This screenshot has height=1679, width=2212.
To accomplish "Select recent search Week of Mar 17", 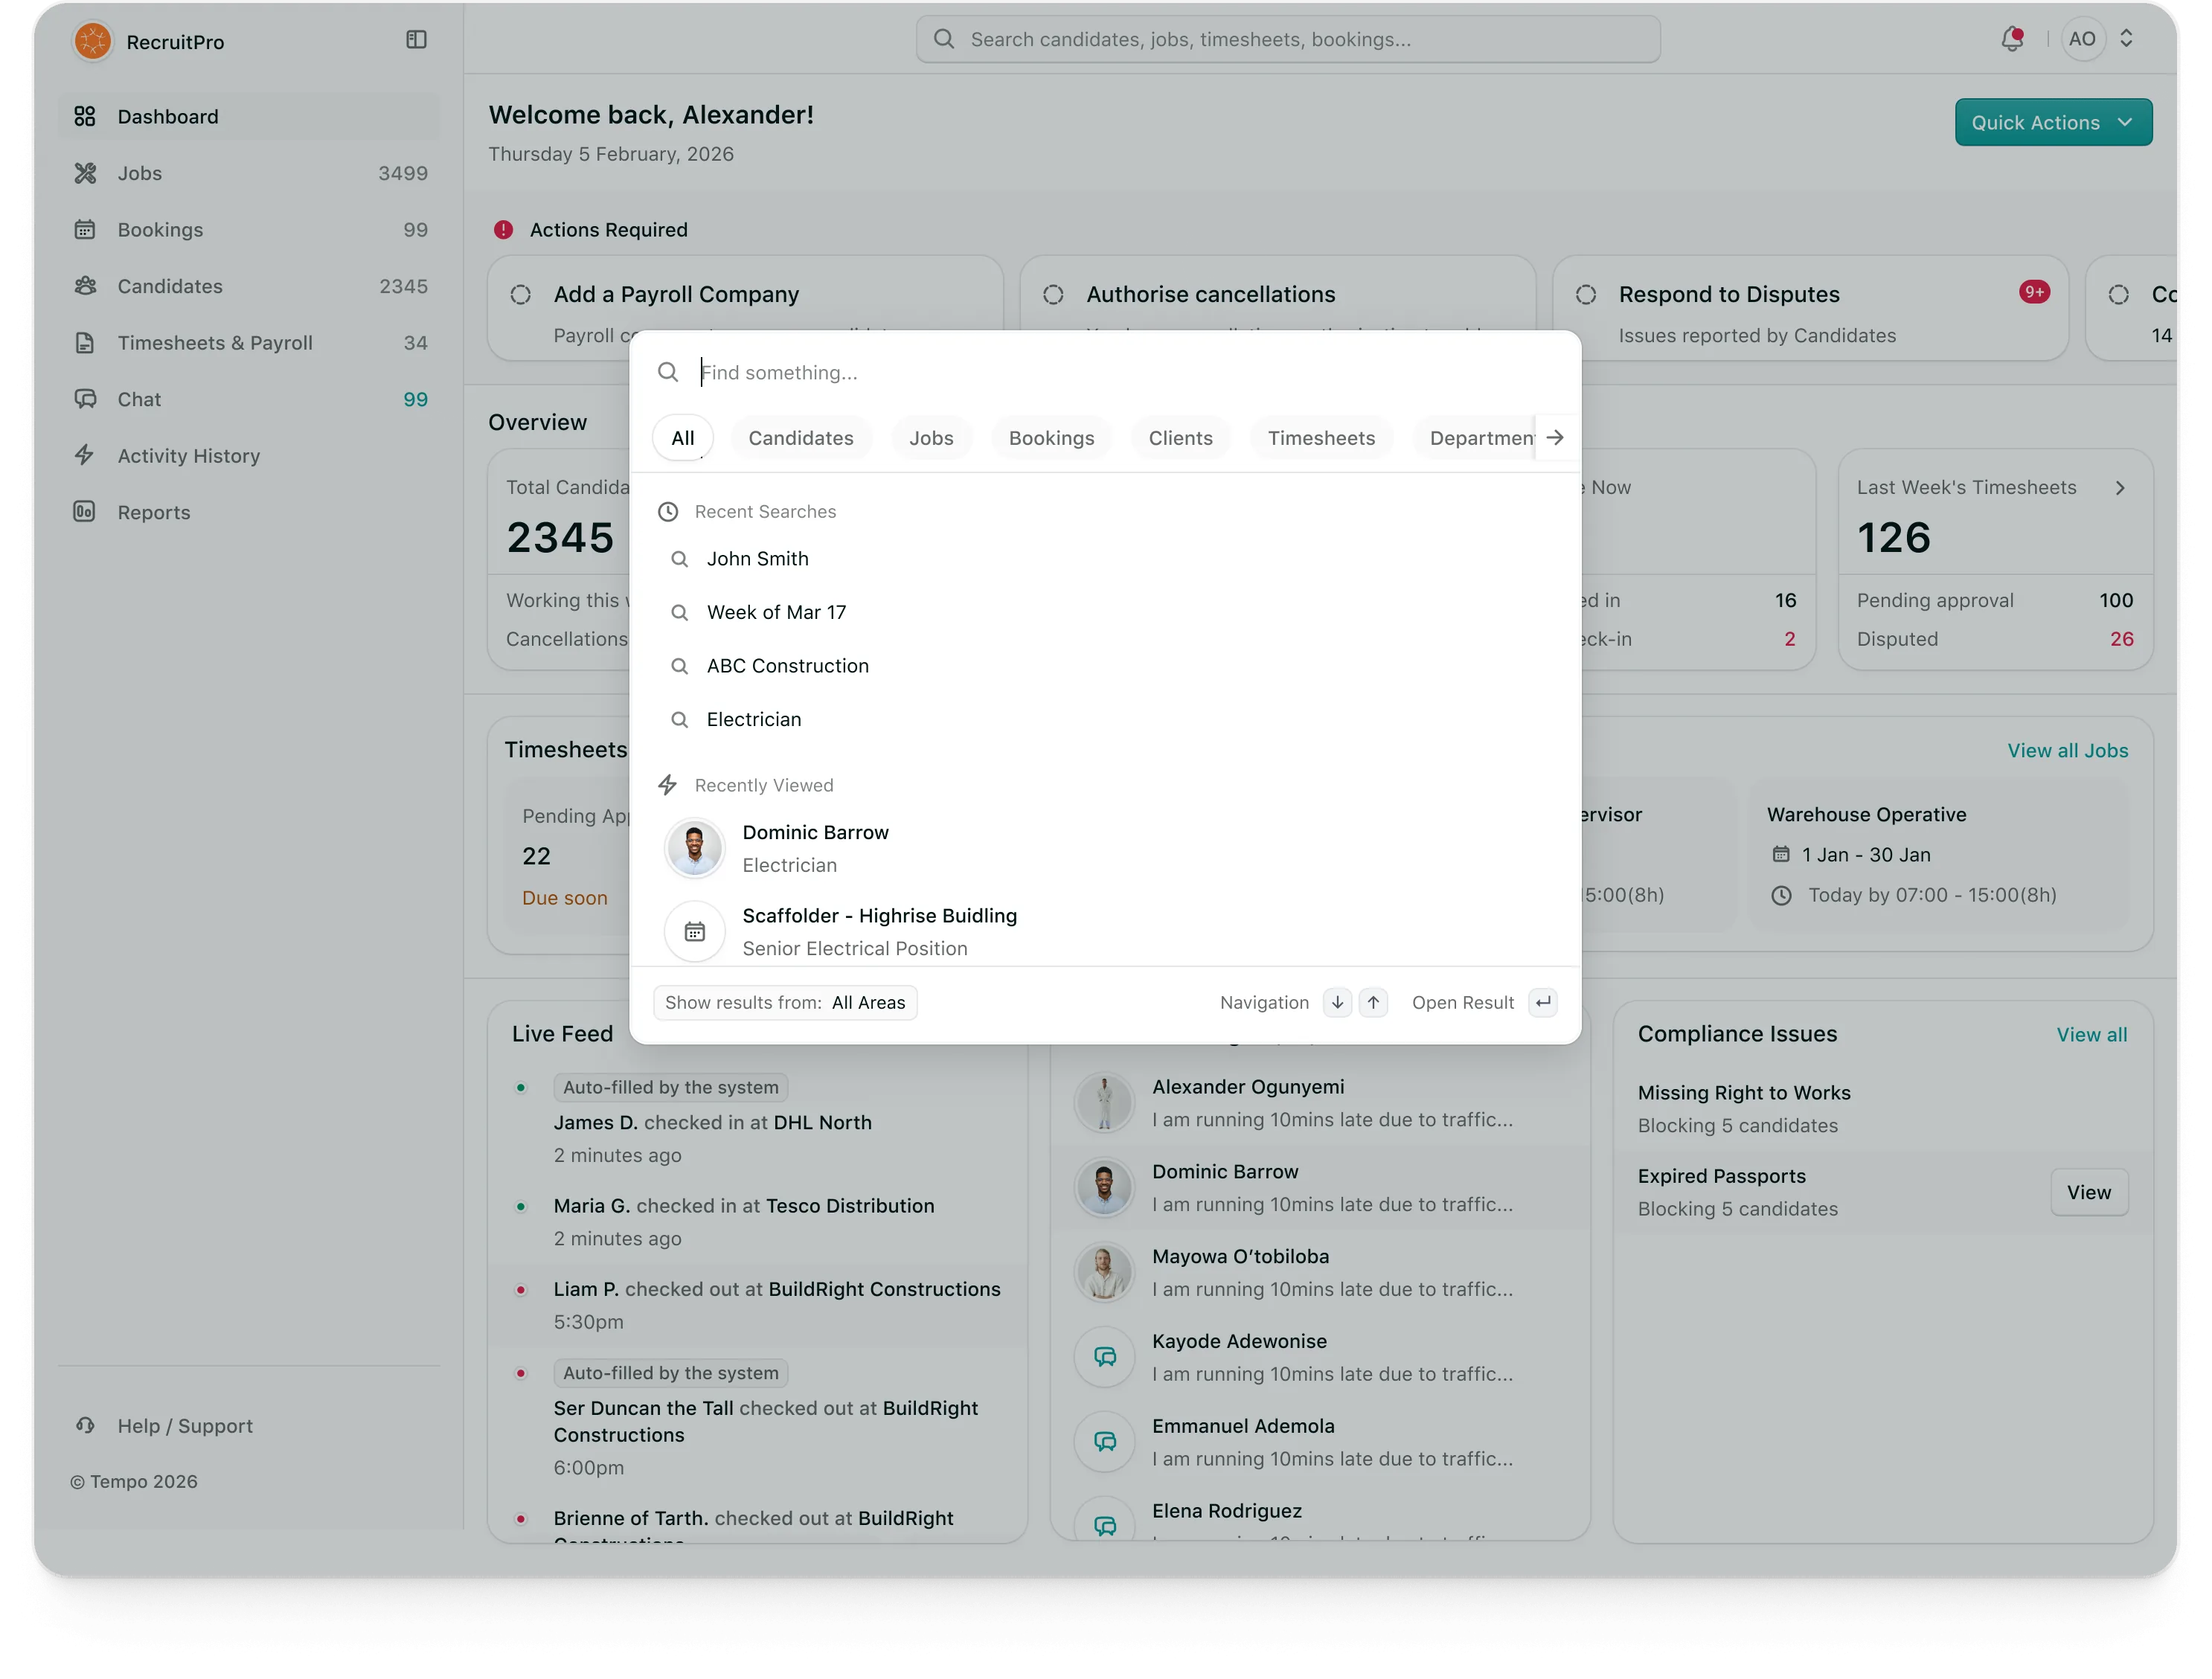I will [1105, 612].
